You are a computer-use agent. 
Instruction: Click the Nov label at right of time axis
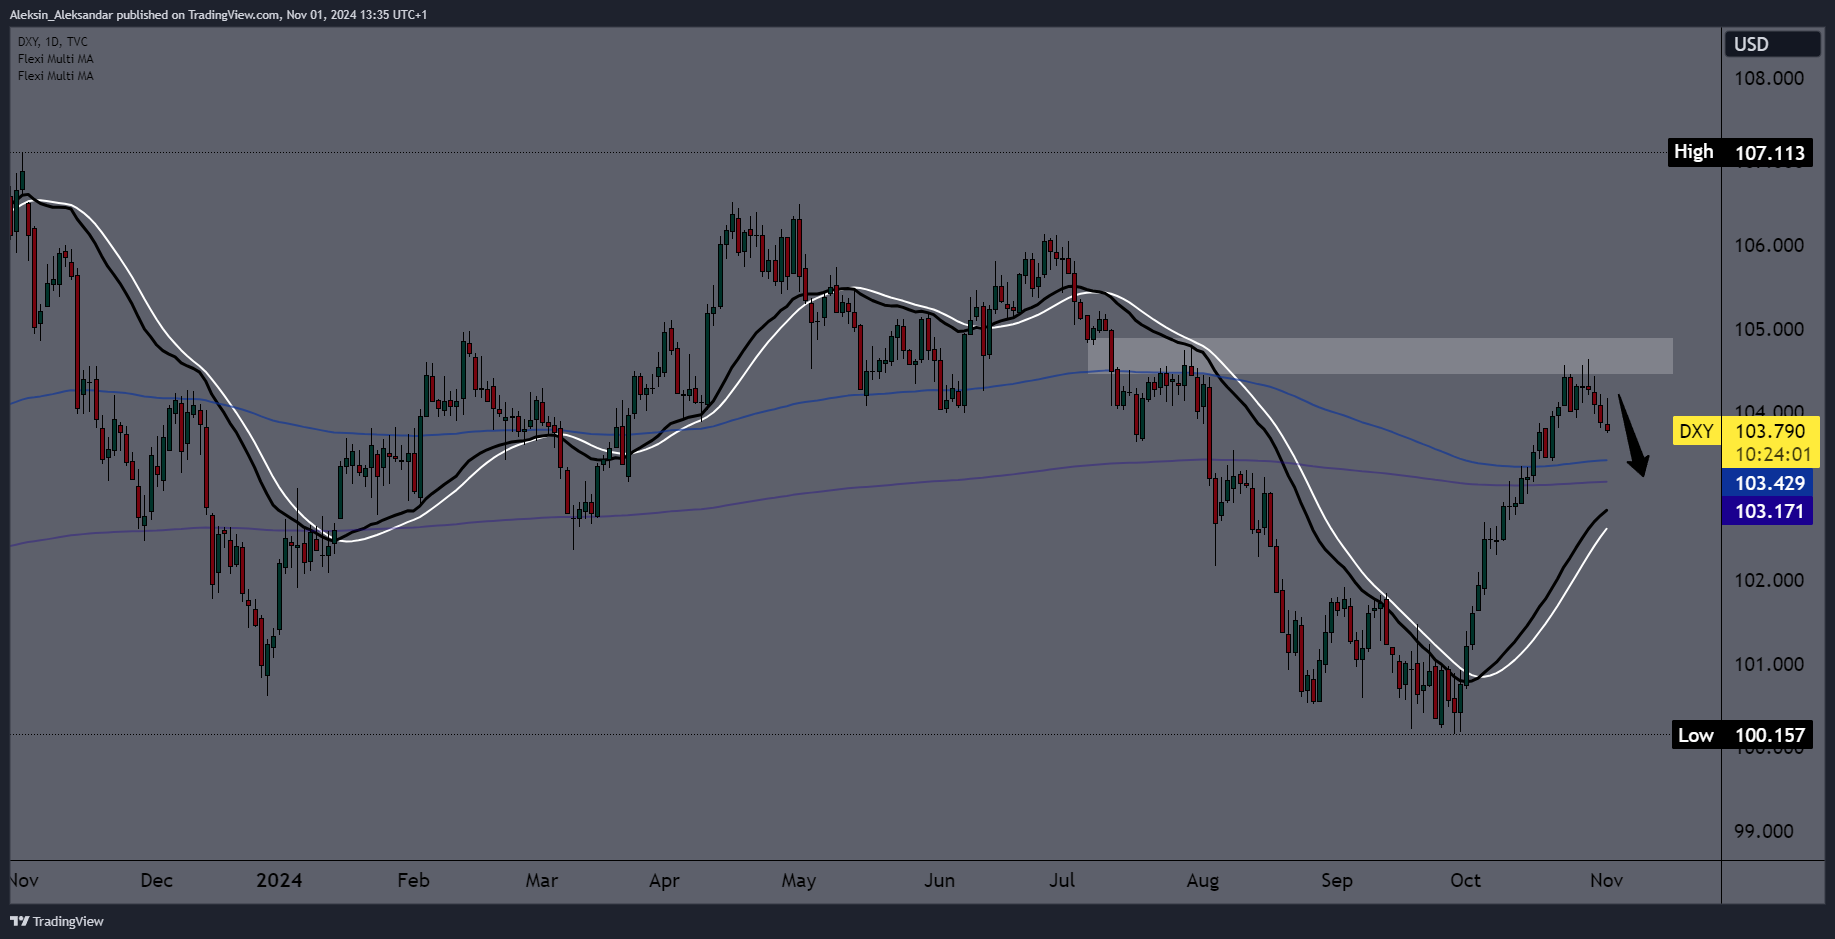[x=1606, y=880]
